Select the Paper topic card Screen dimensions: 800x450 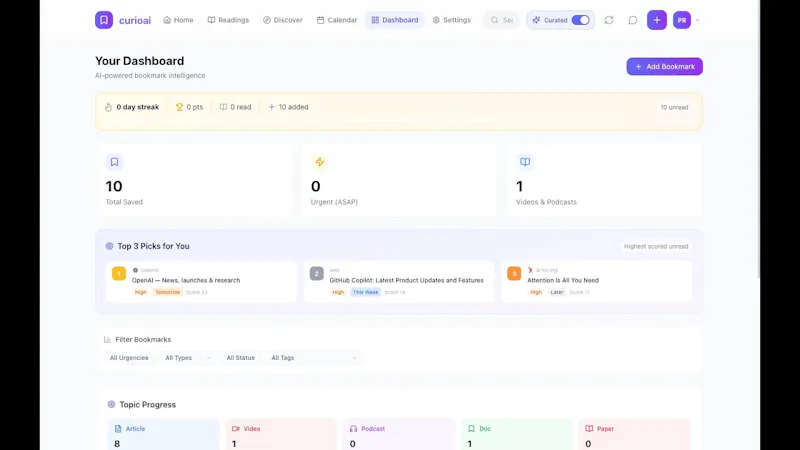(634, 435)
